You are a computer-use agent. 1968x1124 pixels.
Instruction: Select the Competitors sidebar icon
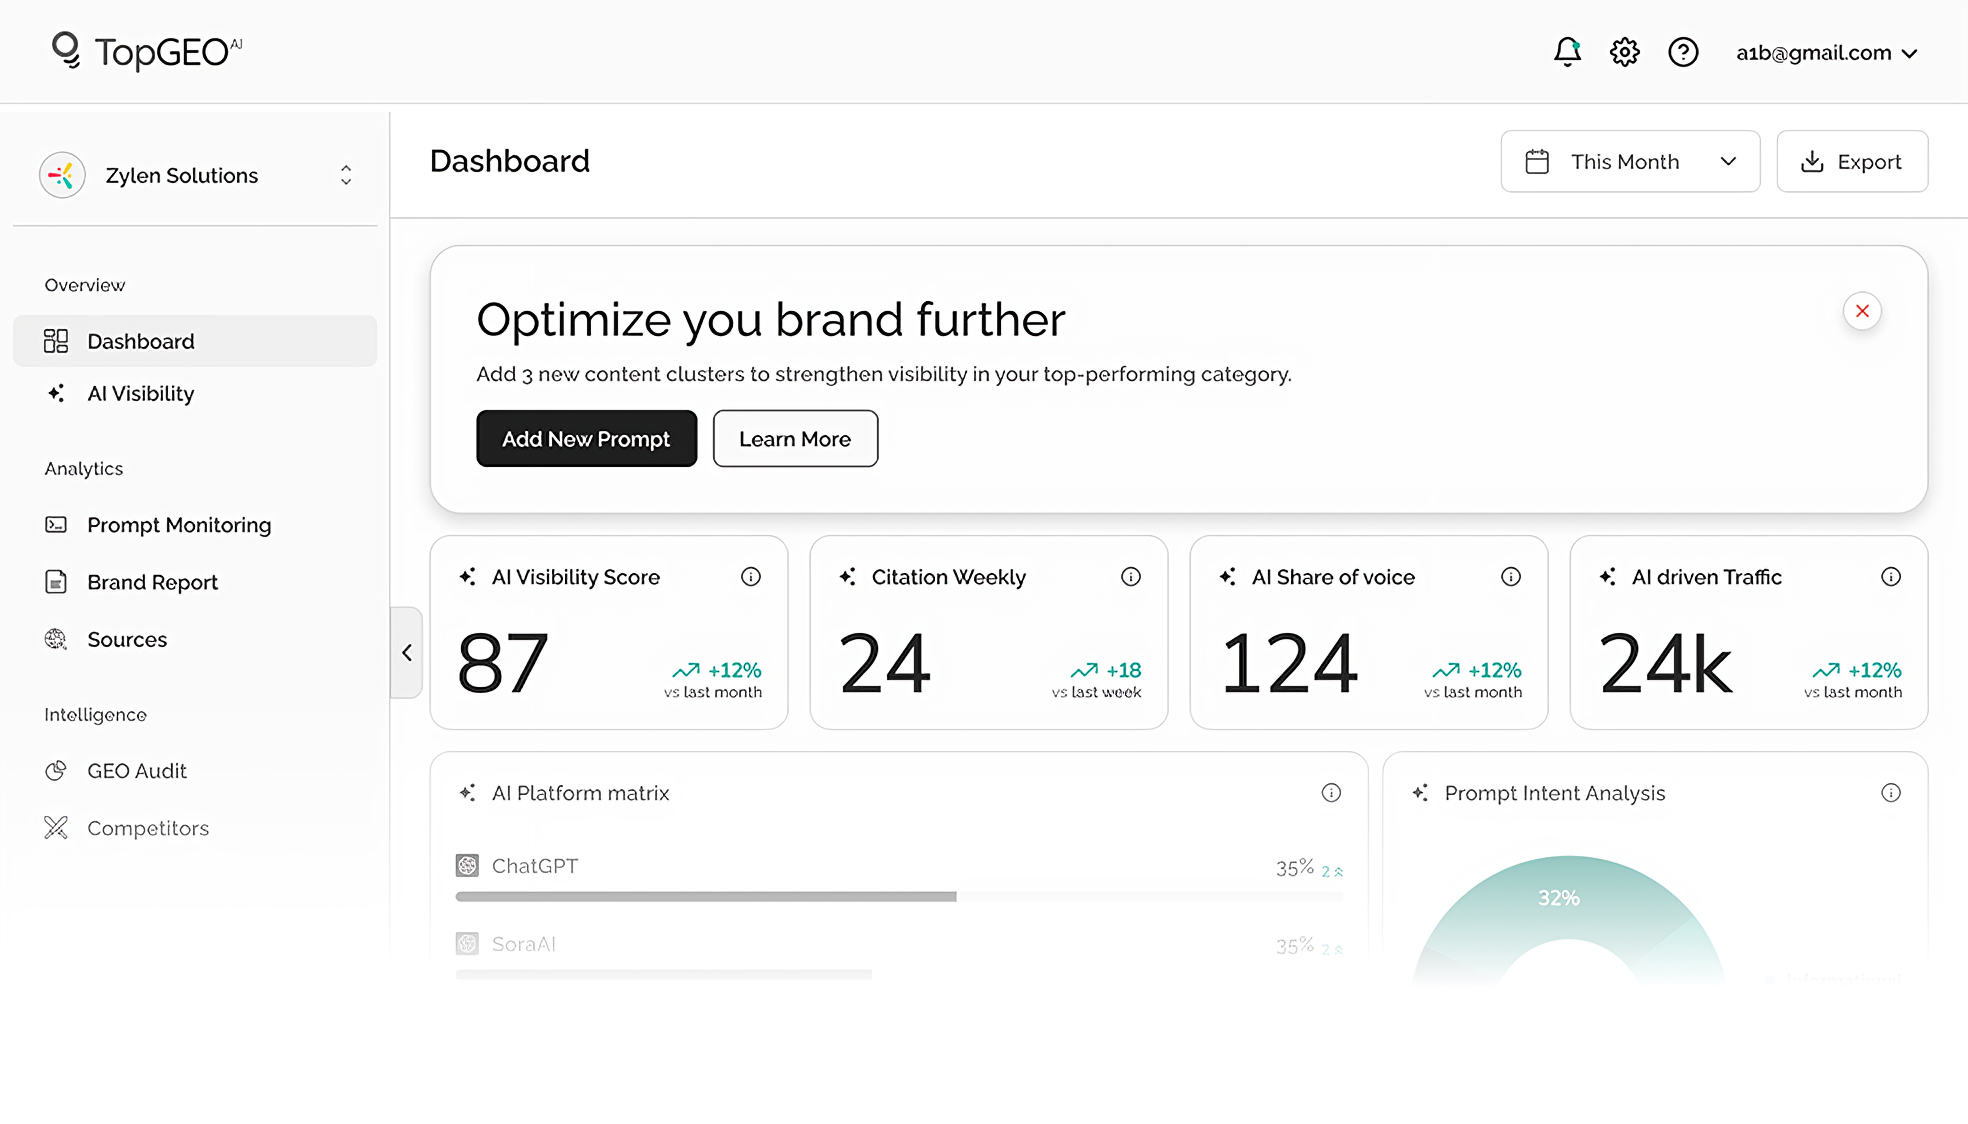[x=57, y=827]
